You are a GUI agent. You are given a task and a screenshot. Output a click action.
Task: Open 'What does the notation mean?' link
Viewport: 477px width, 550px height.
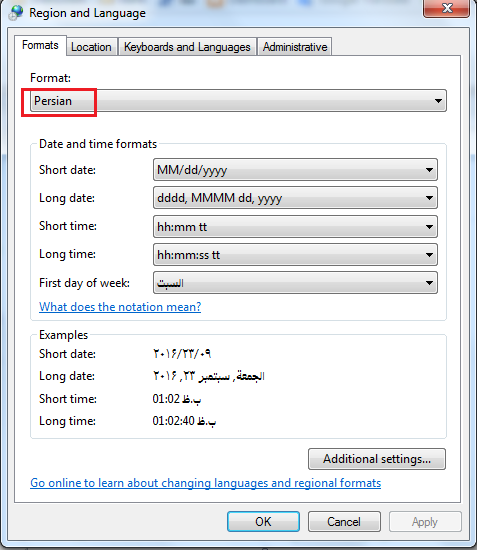point(120,307)
